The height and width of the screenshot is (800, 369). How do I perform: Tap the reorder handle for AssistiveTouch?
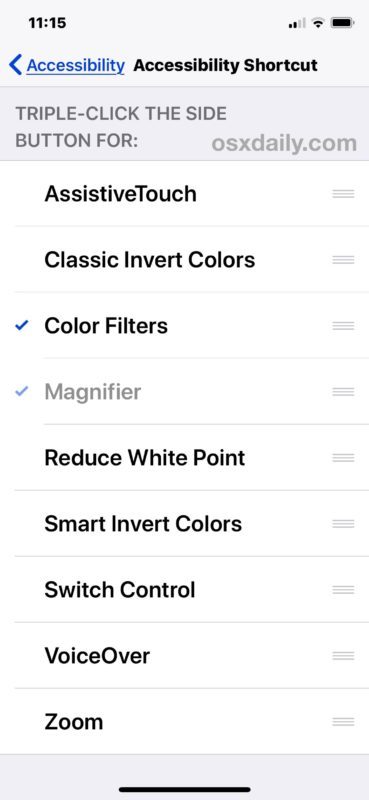click(x=343, y=194)
